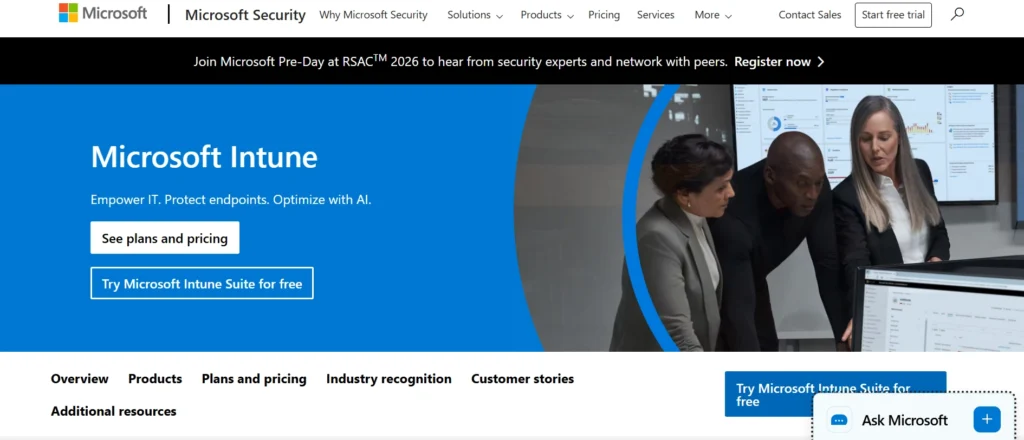This screenshot has height=440, width=1024.
Task: Switch to the Overview tab
Action: point(80,379)
